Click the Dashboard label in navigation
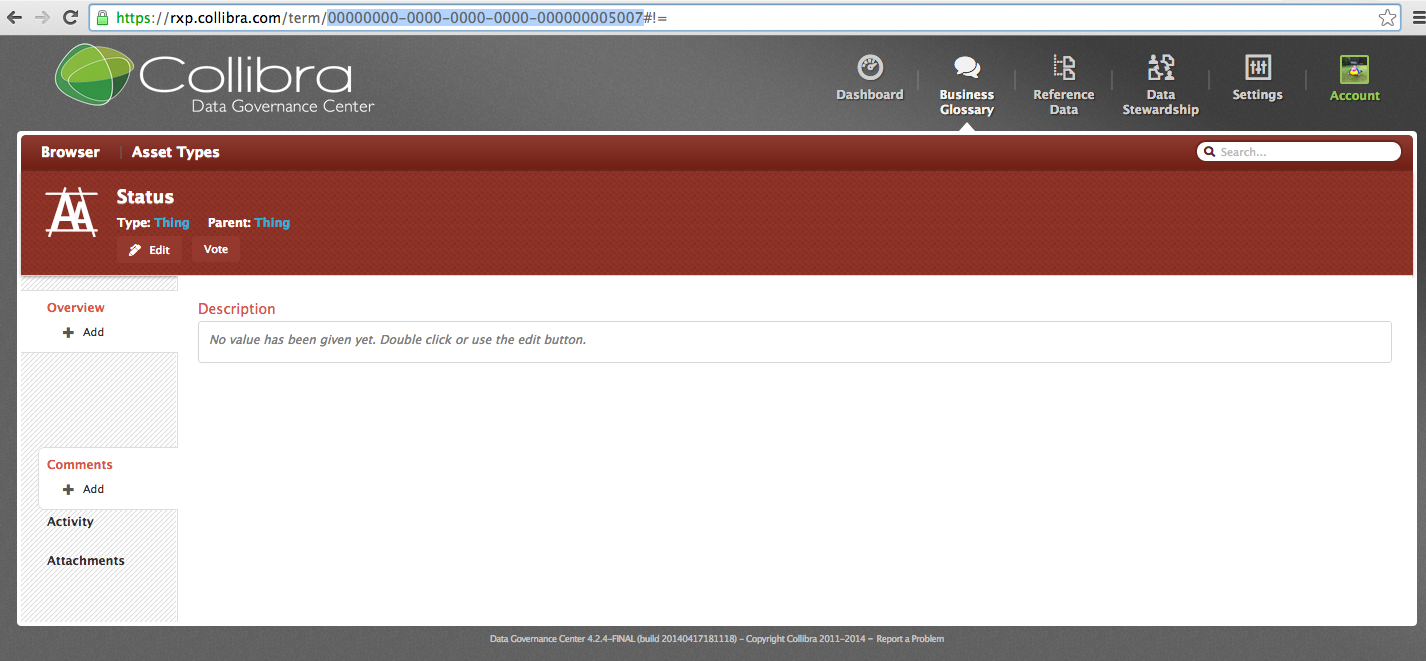The height and width of the screenshot is (661, 1426). tap(870, 95)
